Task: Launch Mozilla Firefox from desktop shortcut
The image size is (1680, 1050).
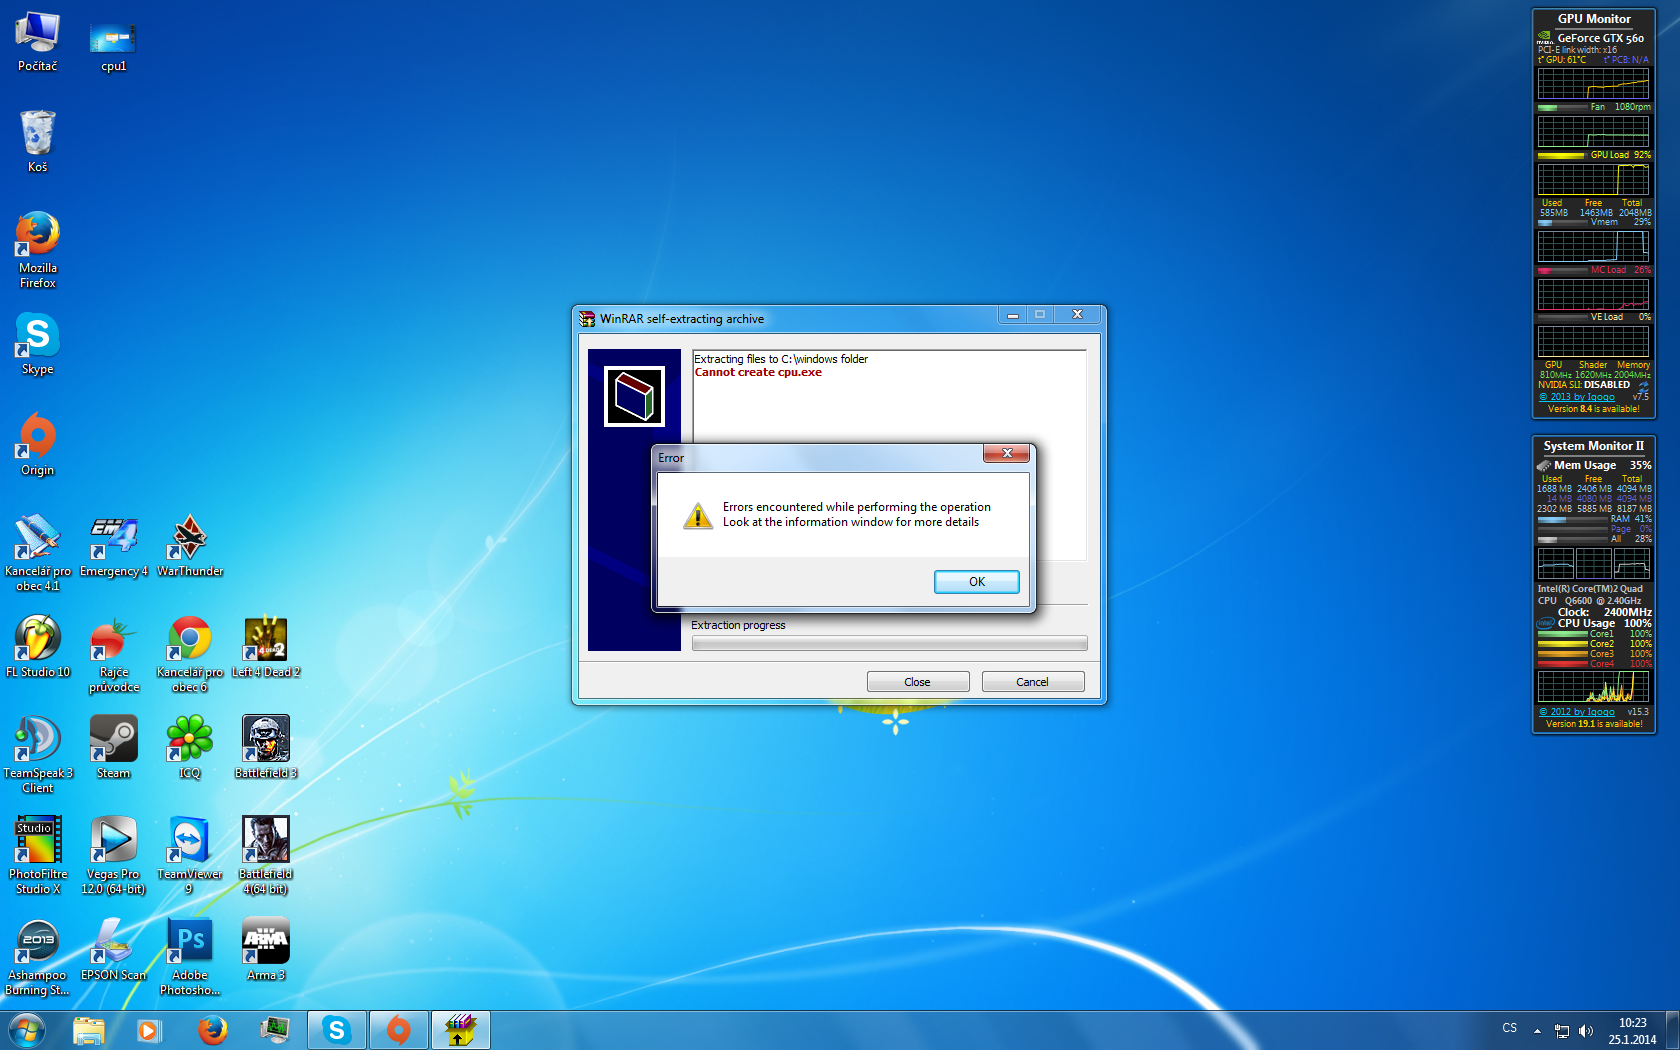Action: 37,249
